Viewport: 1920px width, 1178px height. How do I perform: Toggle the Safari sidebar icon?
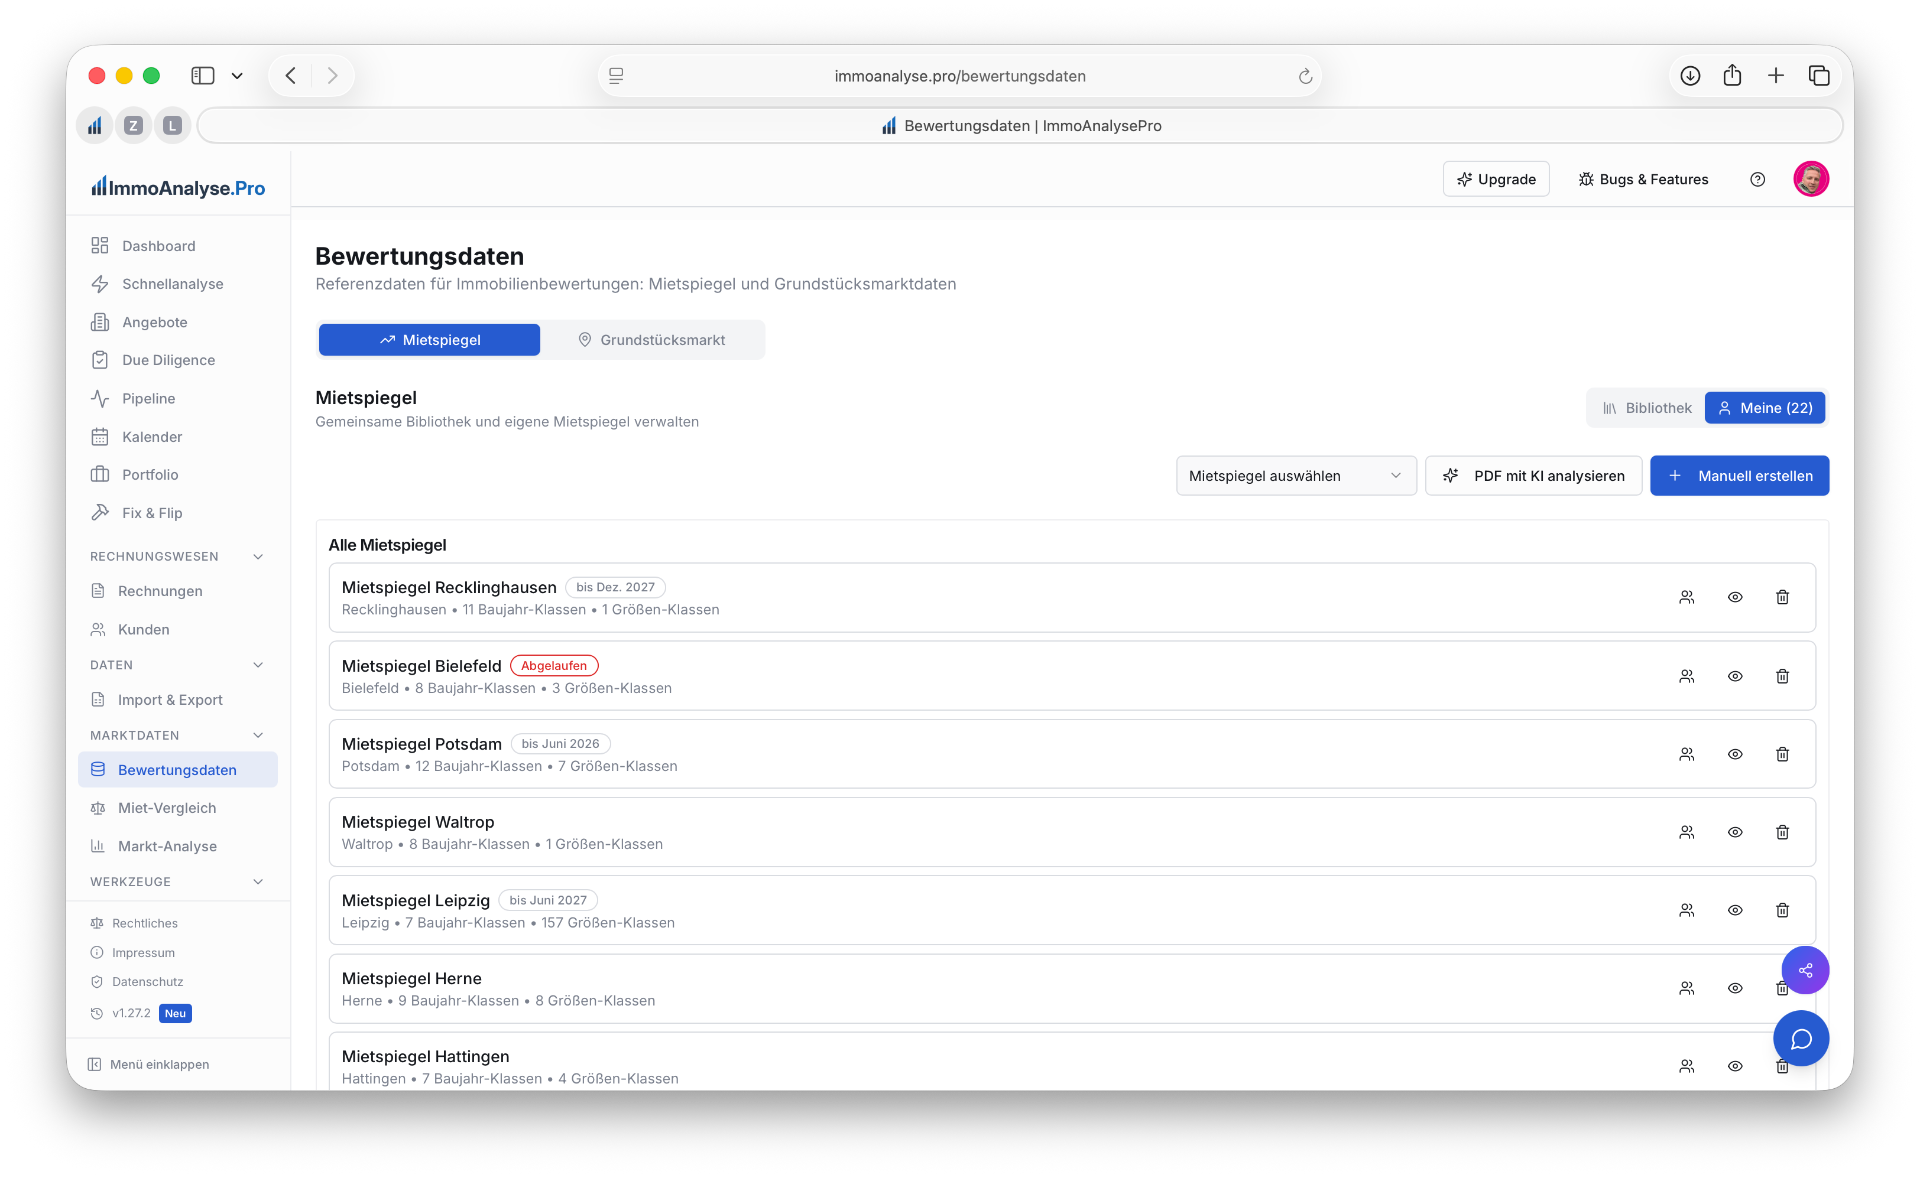(203, 76)
